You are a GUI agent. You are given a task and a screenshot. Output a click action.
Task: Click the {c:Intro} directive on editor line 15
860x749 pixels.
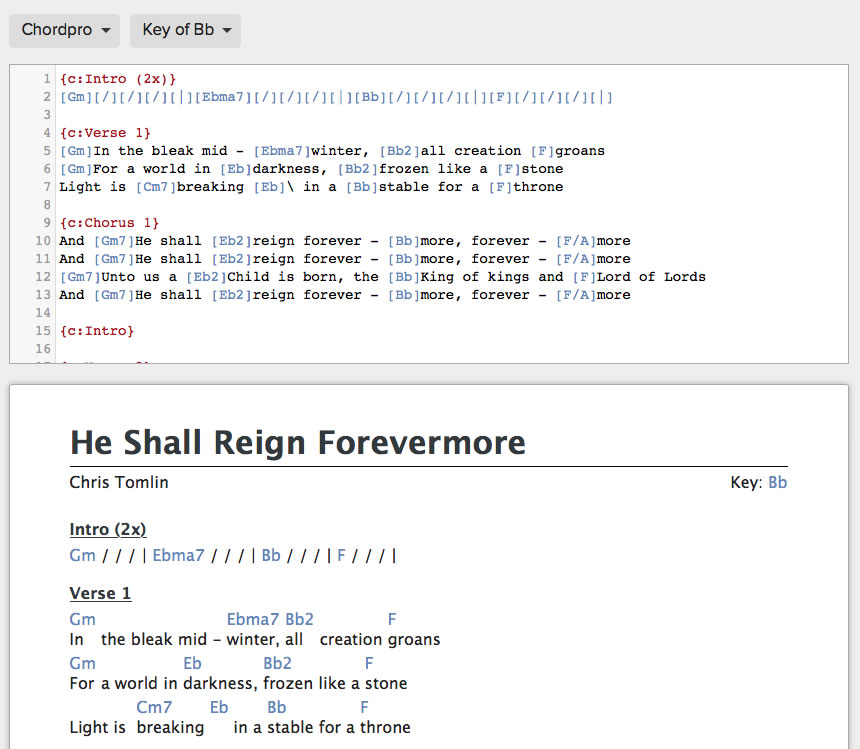click(x=96, y=331)
